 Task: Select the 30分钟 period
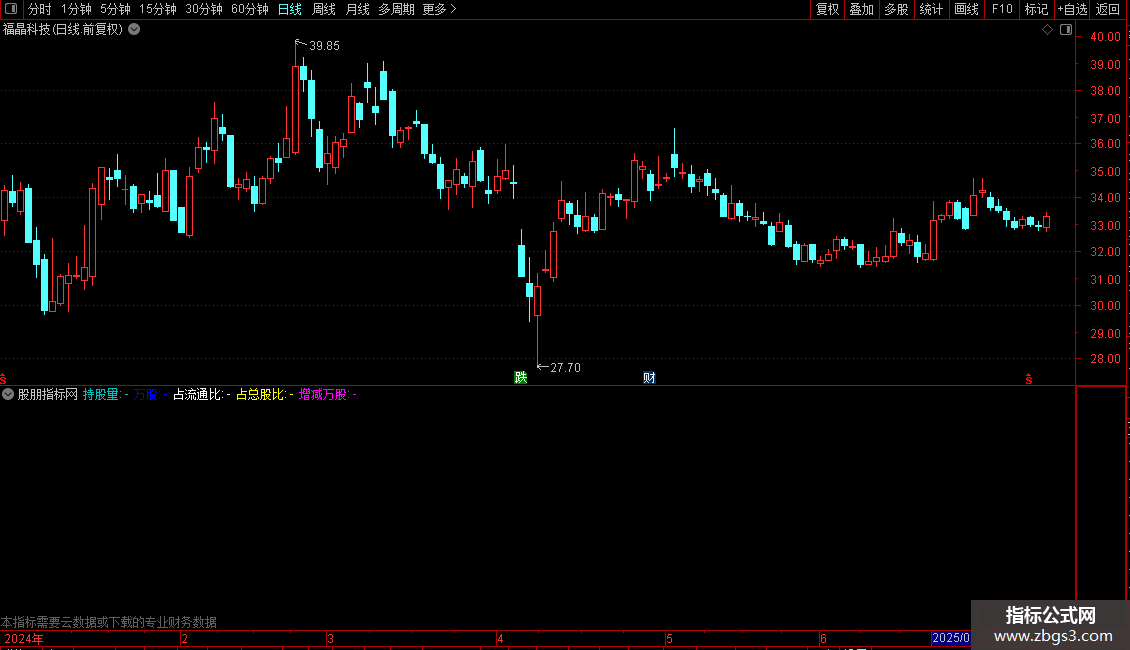pos(204,9)
